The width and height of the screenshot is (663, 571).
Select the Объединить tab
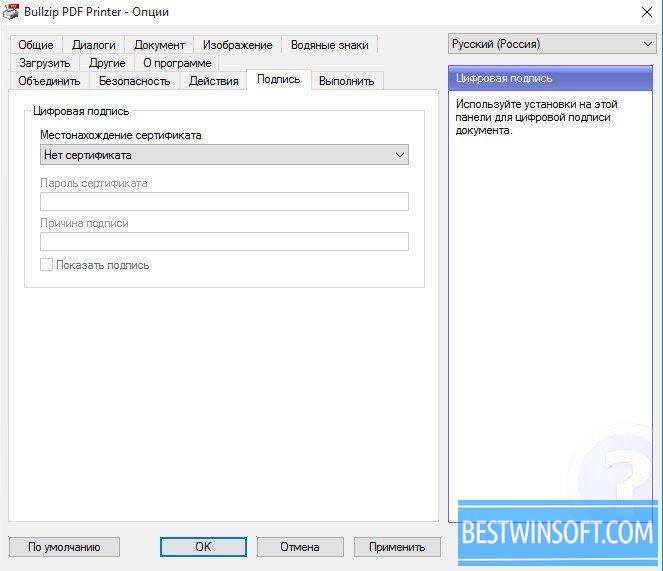pos(49,81)
